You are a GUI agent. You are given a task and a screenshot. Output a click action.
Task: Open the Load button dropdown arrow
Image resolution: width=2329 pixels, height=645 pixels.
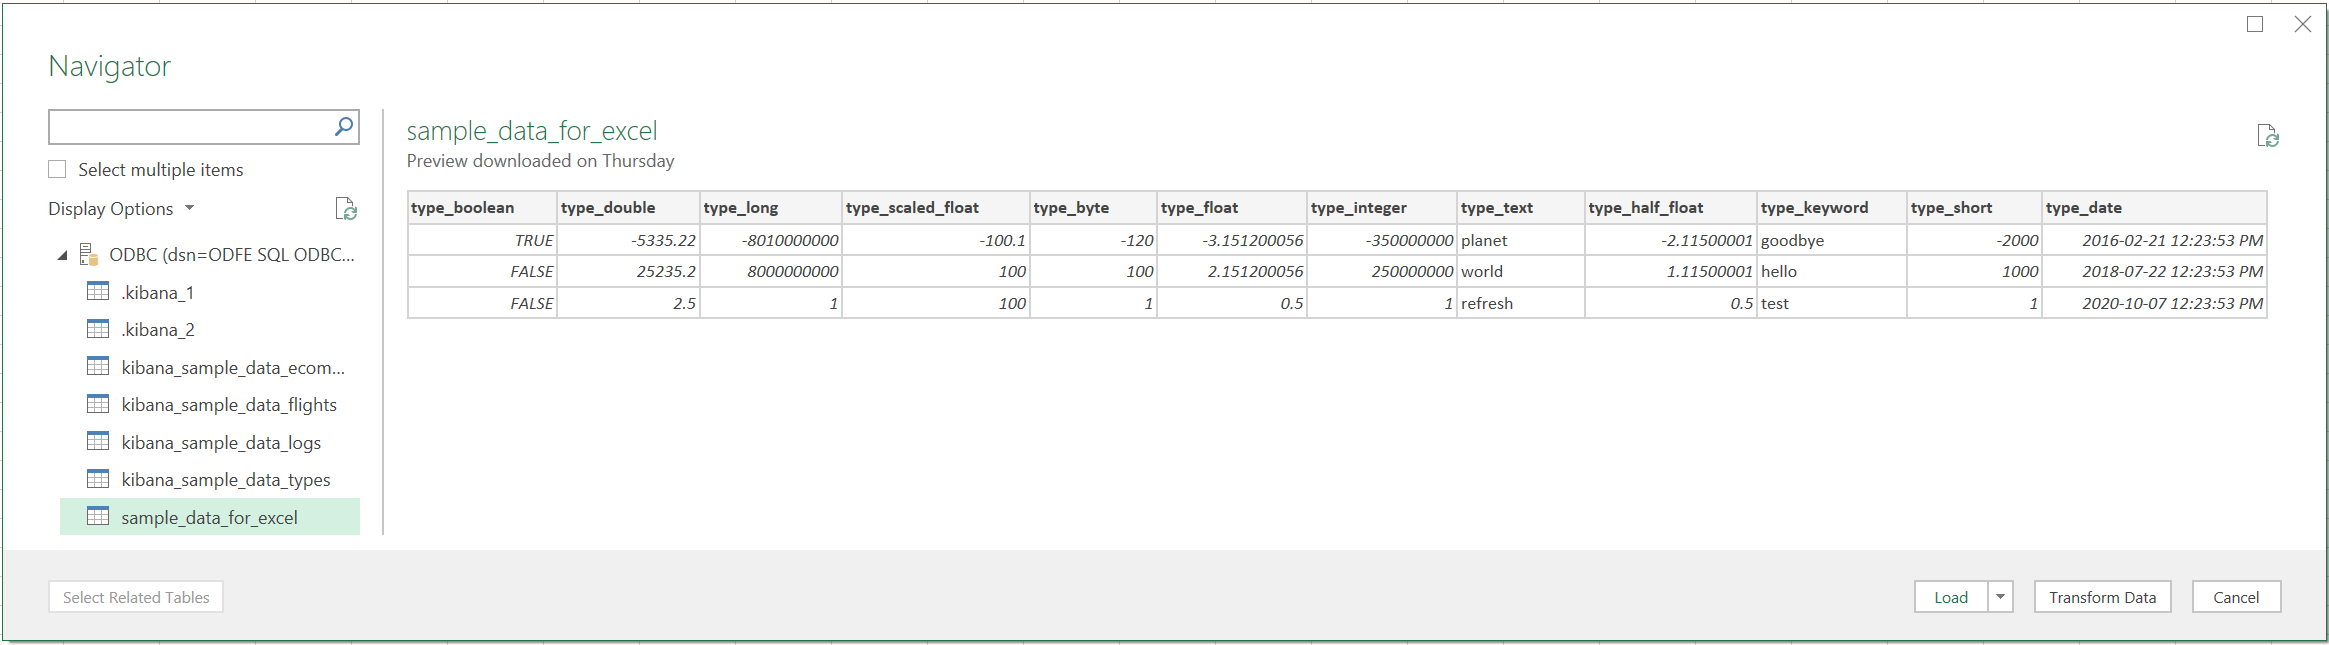point(2000,597)
